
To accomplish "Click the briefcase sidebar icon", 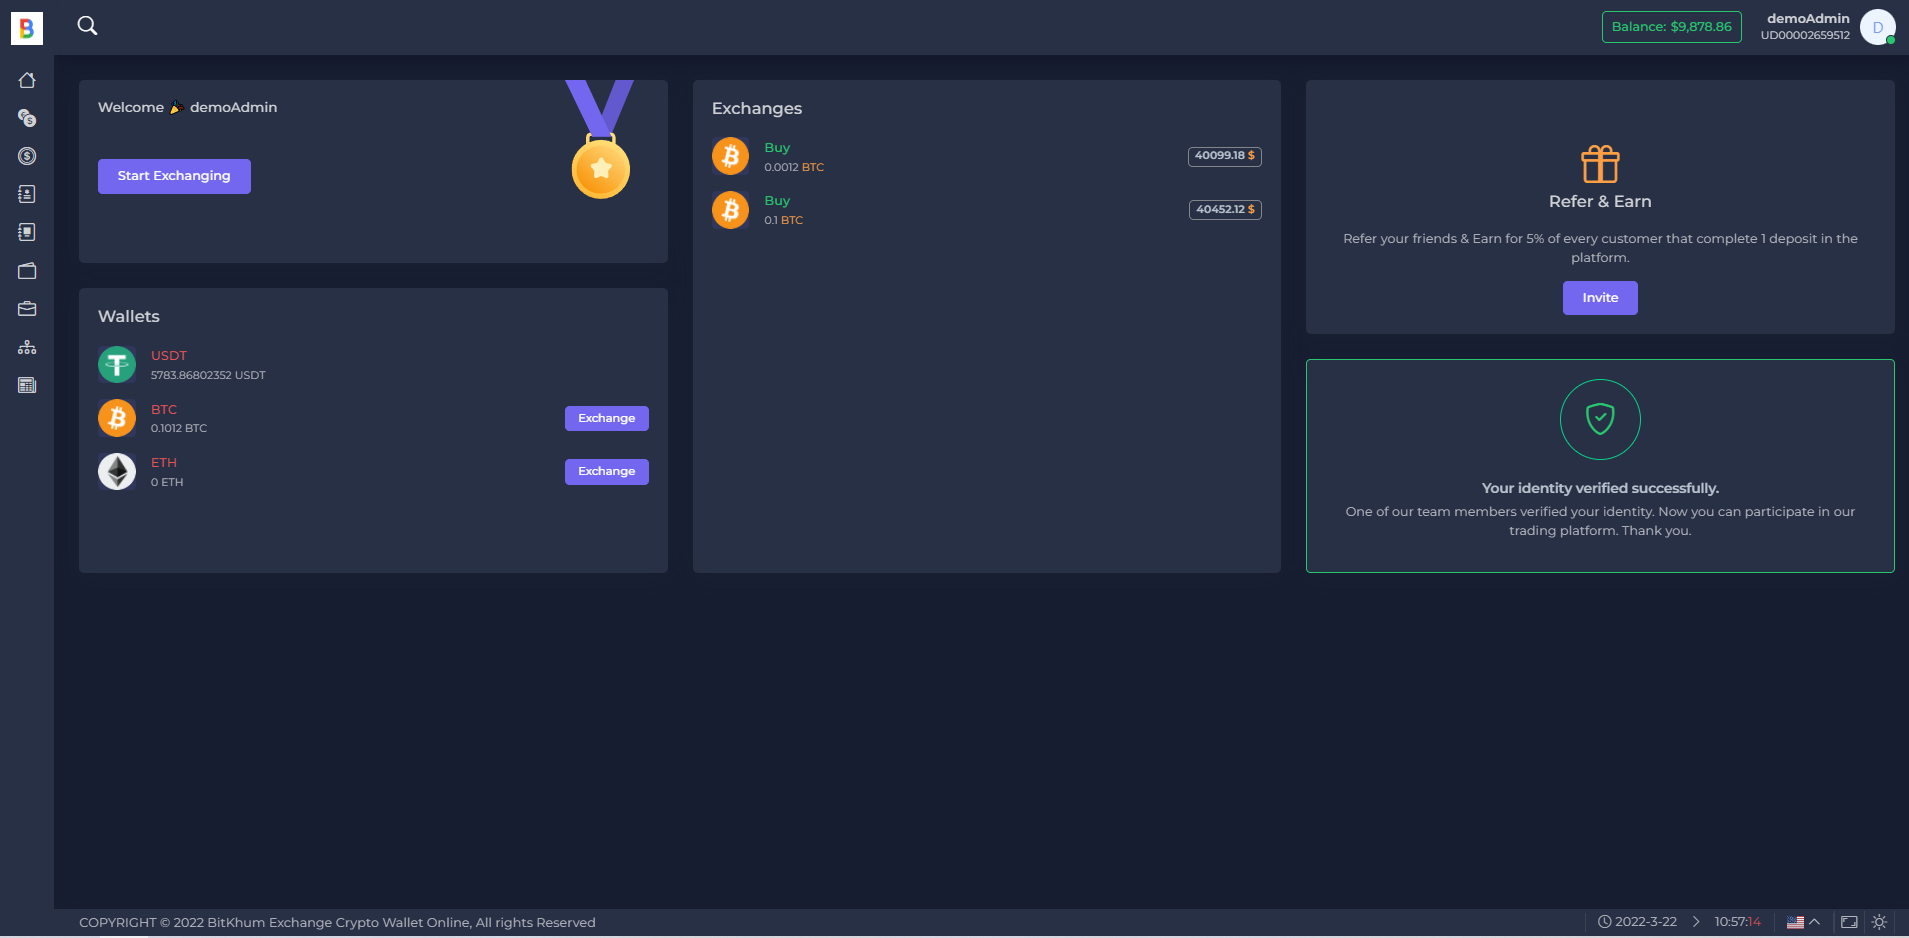I will [x=27, y=309].
